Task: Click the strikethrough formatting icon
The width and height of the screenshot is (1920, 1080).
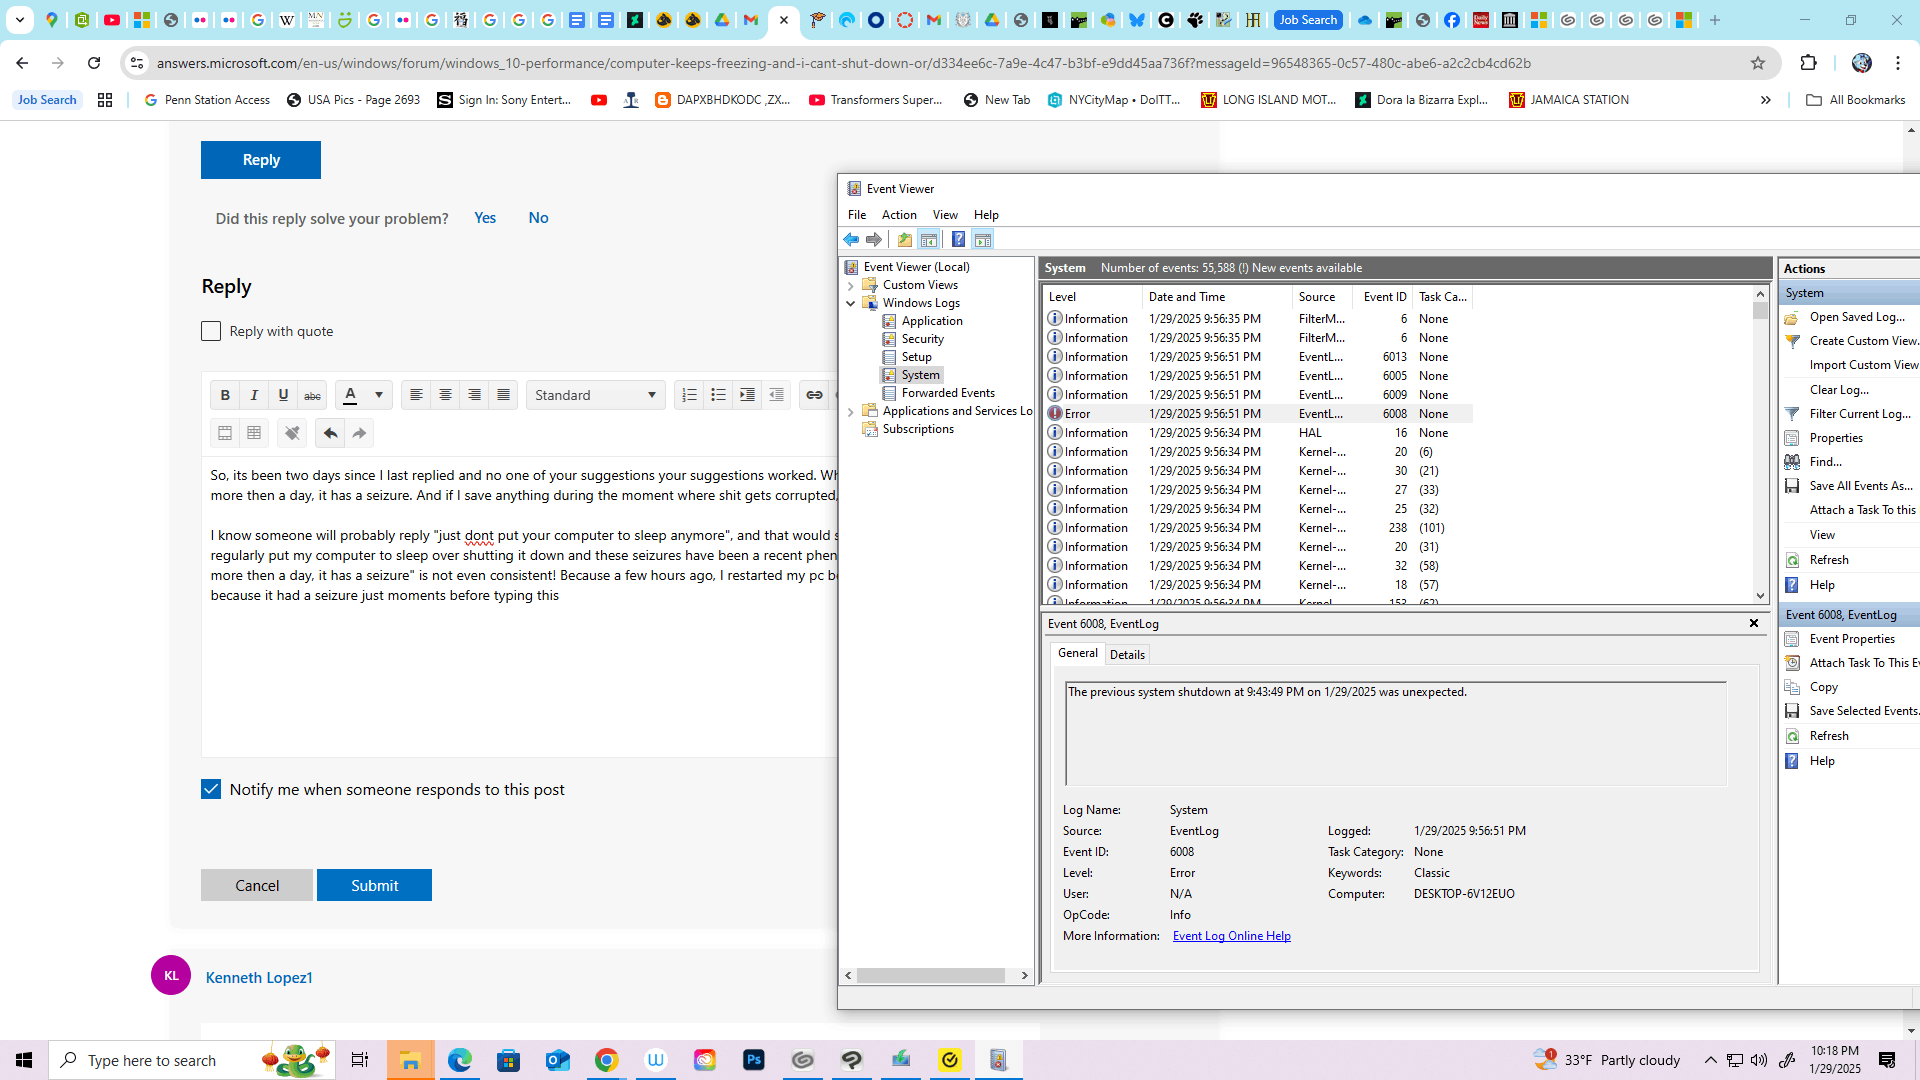Action: click(312, 395)
